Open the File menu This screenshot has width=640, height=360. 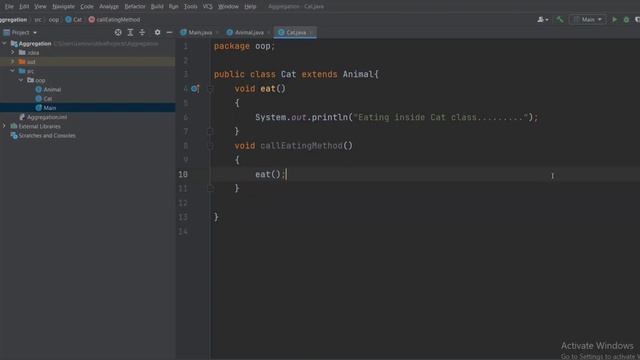click(9, 7)
